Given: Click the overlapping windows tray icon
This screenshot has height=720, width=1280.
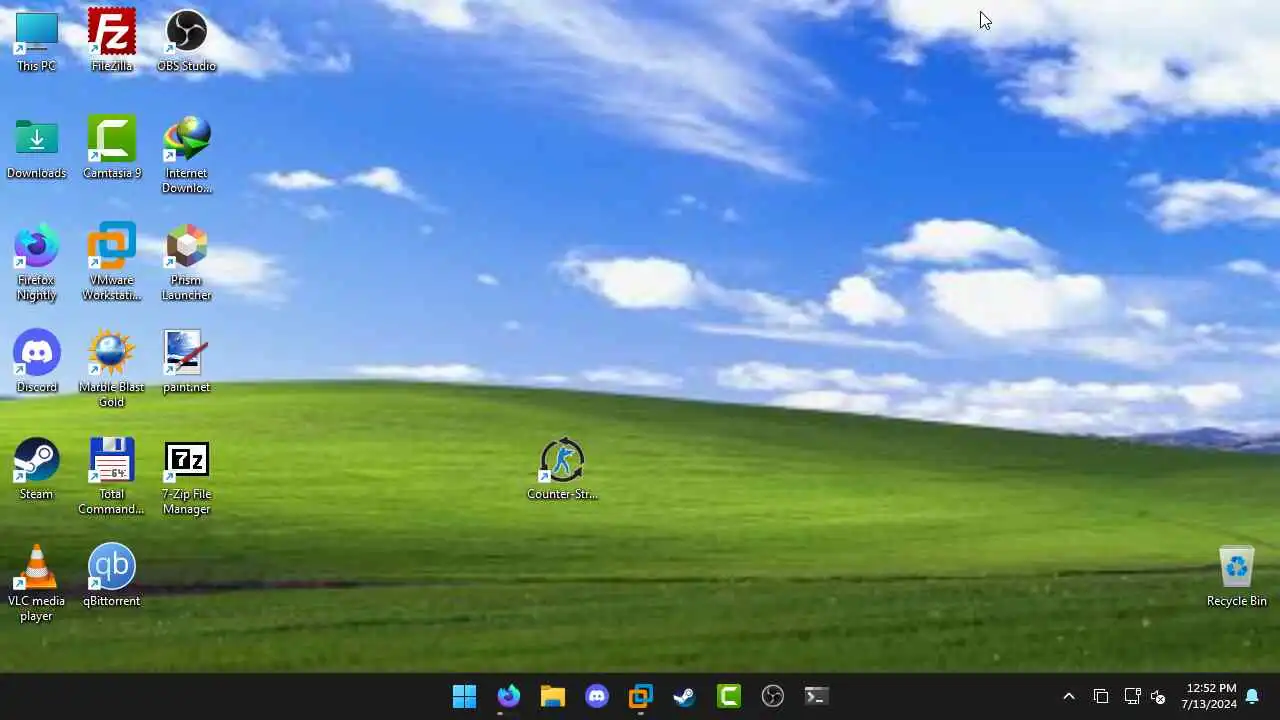Looking at the screenshot, I should pos(1101,696).
